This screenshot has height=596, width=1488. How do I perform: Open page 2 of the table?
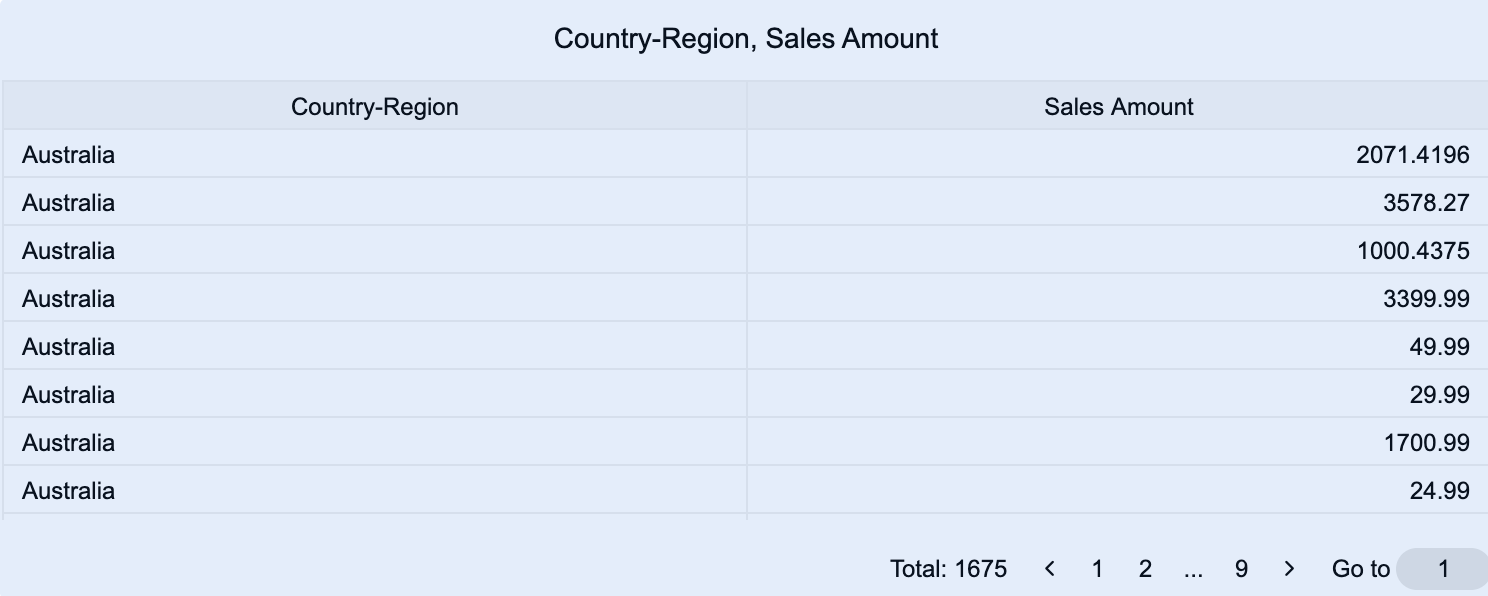coord(1145,569)
